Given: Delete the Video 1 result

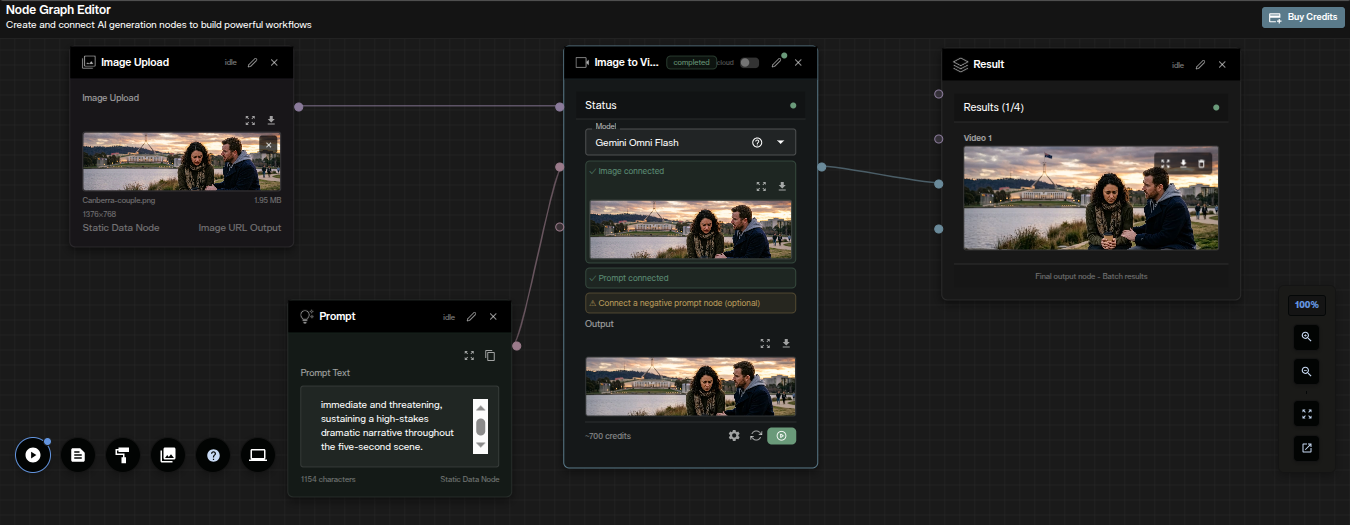Looking at the screenshot, I should (x=1202, y=163).
